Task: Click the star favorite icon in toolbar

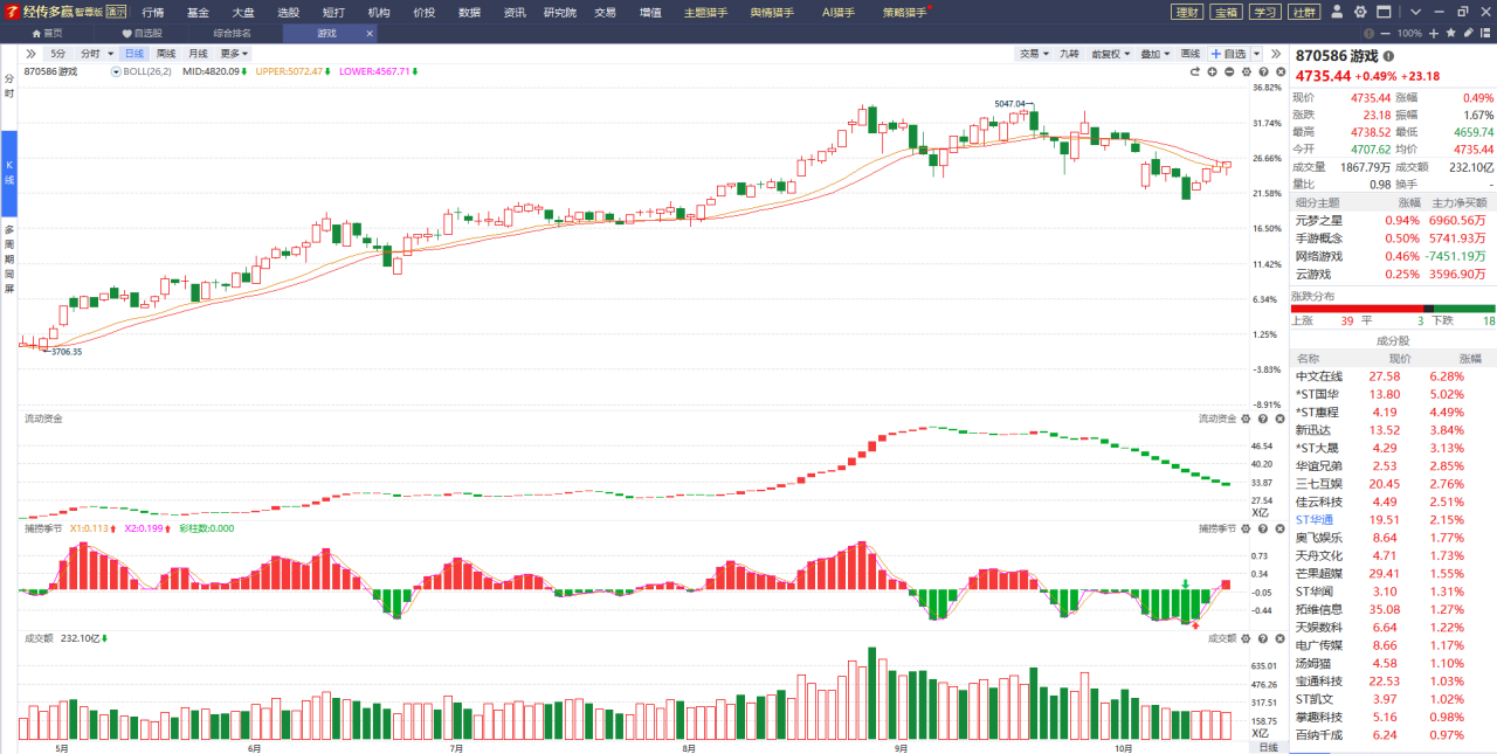Action: point(1451,33)
